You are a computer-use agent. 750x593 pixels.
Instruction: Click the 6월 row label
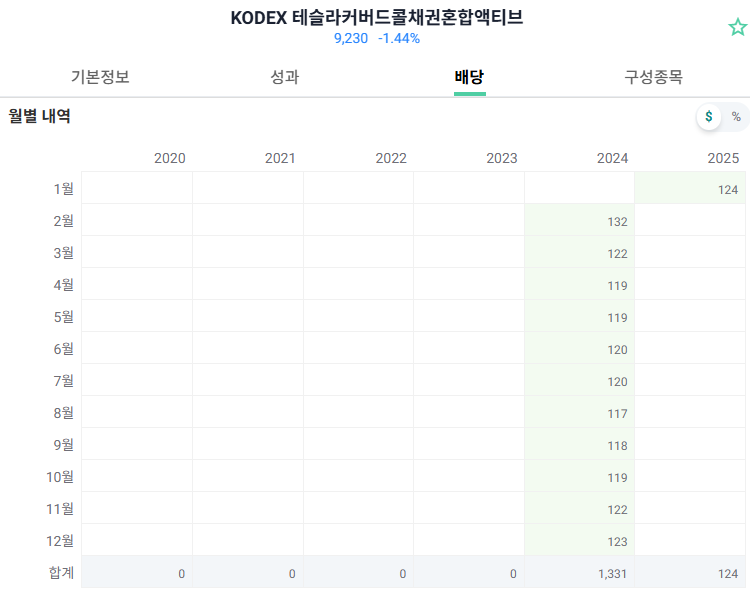[x=64, y=349]
